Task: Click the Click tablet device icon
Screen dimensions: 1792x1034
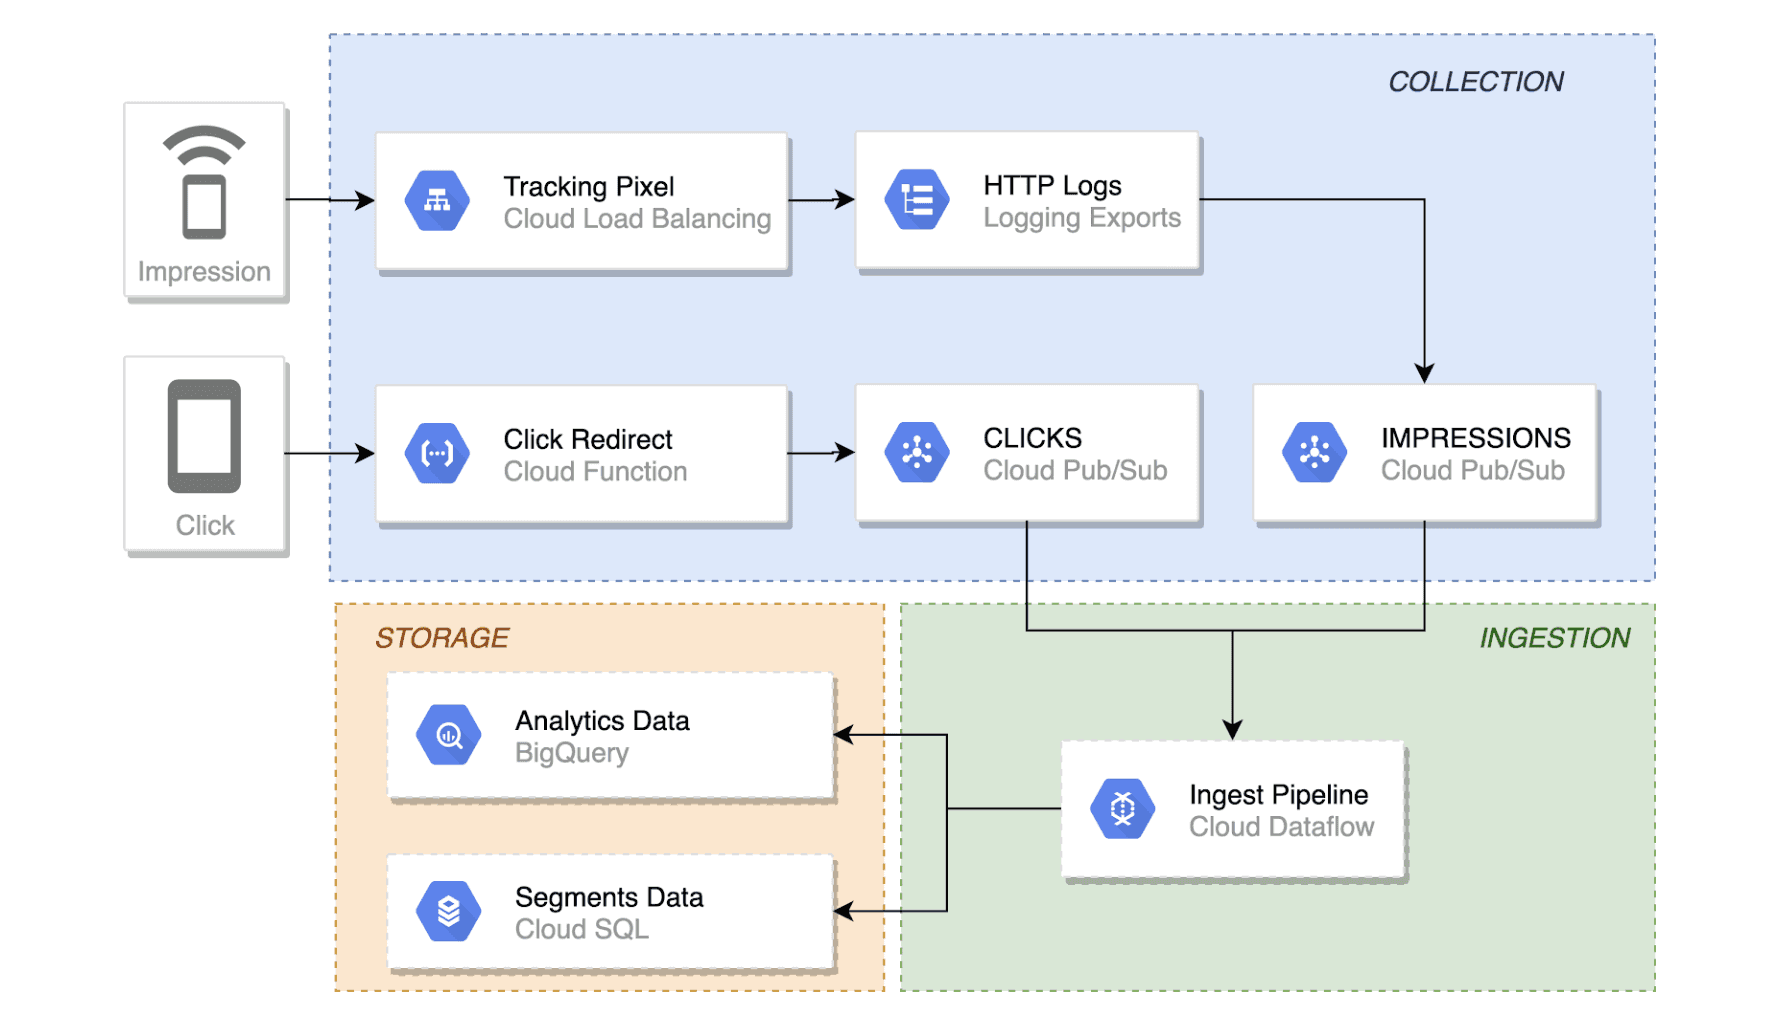Action: coord(204,436)
